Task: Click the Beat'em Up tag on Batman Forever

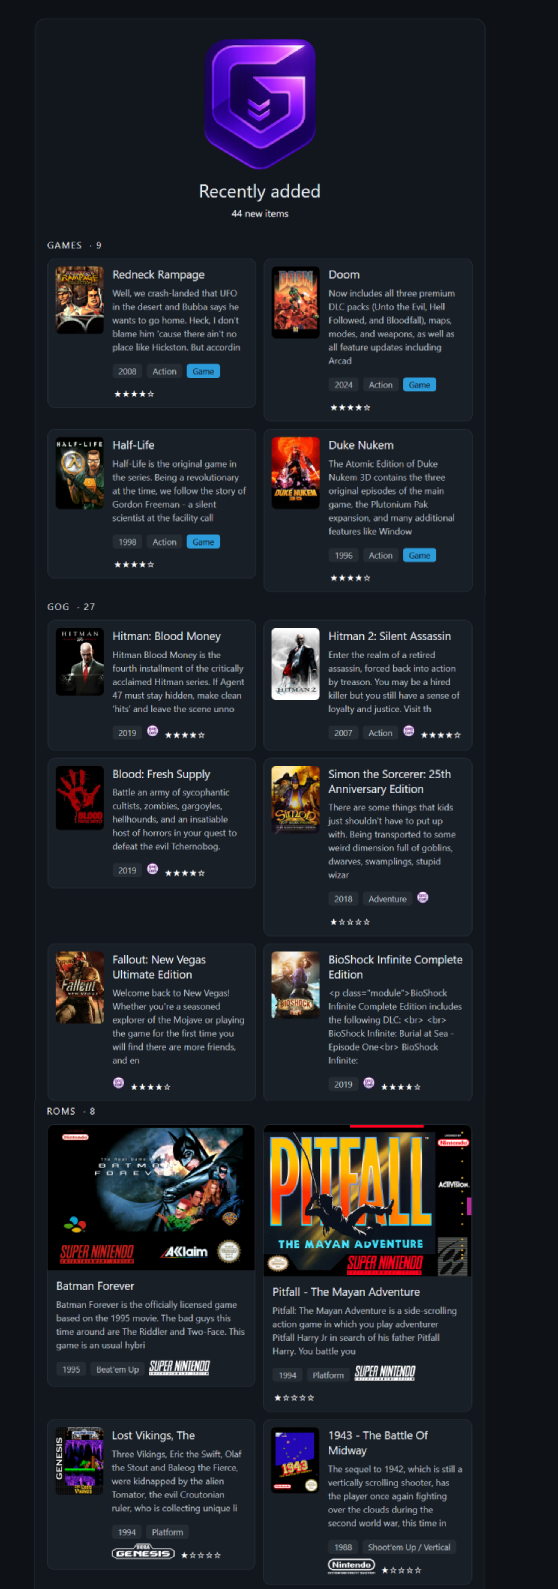Action: pyautogui.click(x=118, y=1369)
